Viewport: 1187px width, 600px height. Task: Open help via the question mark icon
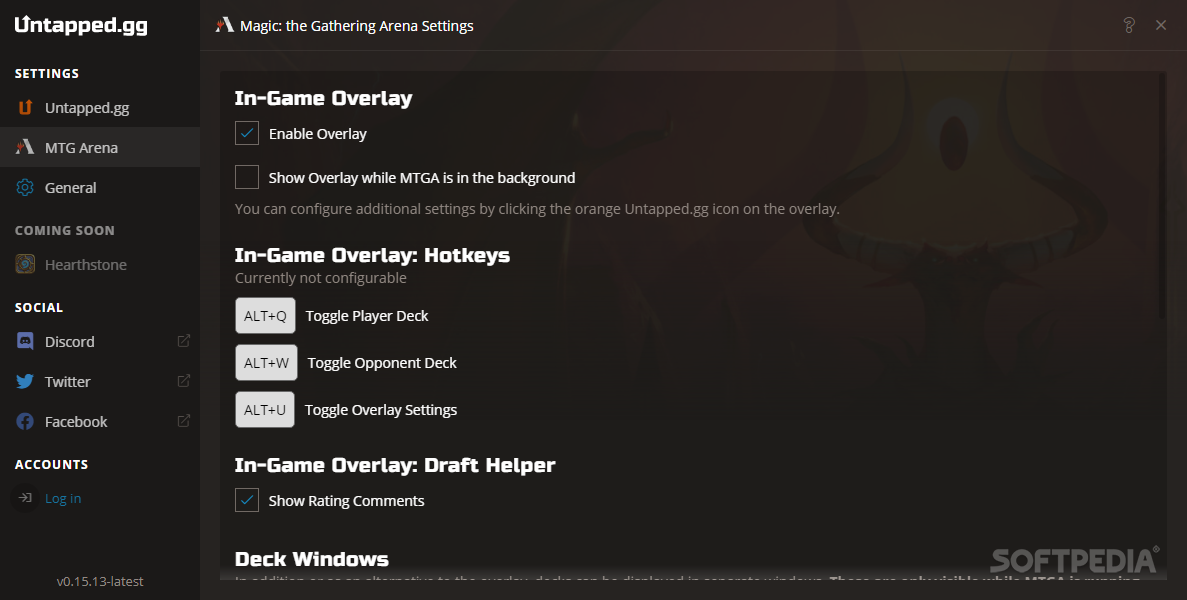[1129, 25]
